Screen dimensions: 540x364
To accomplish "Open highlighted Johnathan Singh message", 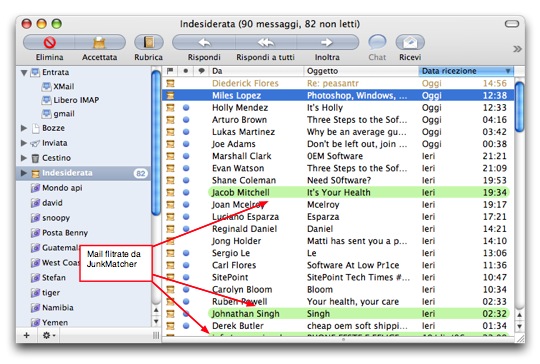I will point(338,314).
